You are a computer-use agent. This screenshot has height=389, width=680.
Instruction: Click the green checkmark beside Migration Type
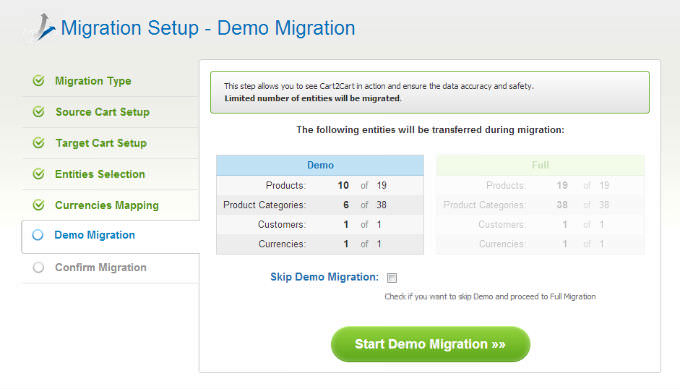coord(39,81)
